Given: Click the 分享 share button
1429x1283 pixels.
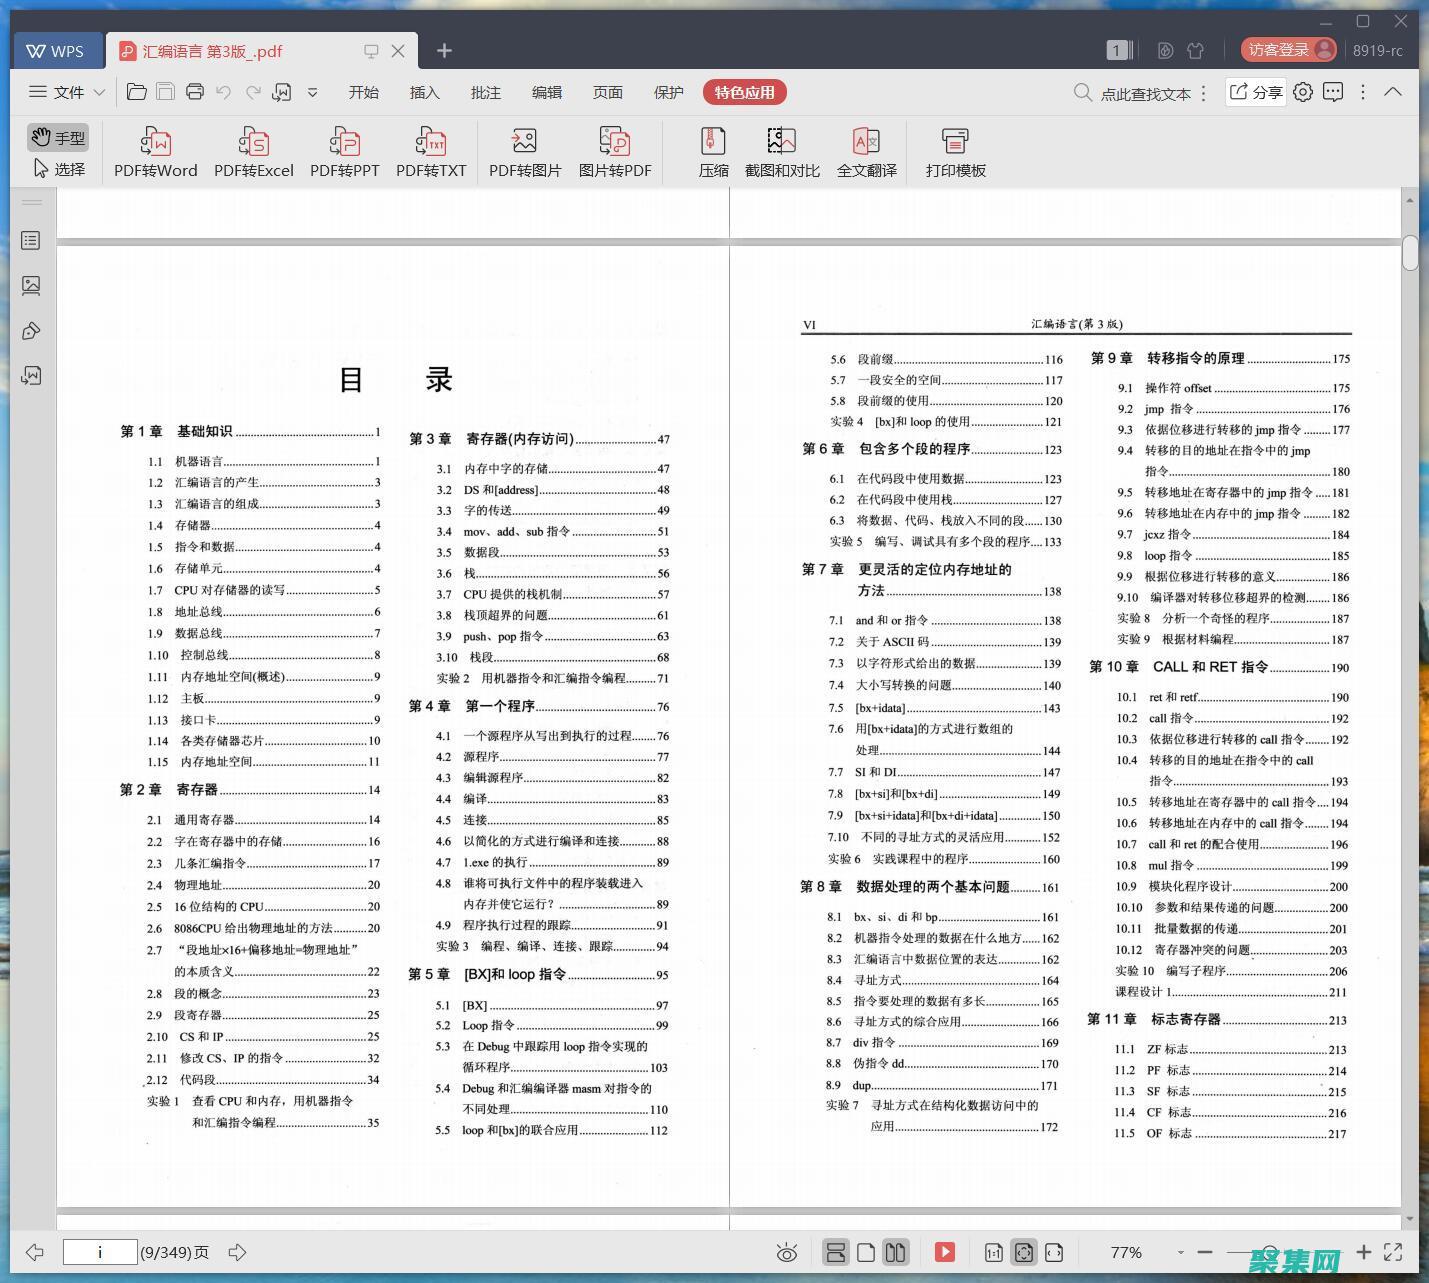Looking at the screenshot, I should click(1254, 91).
